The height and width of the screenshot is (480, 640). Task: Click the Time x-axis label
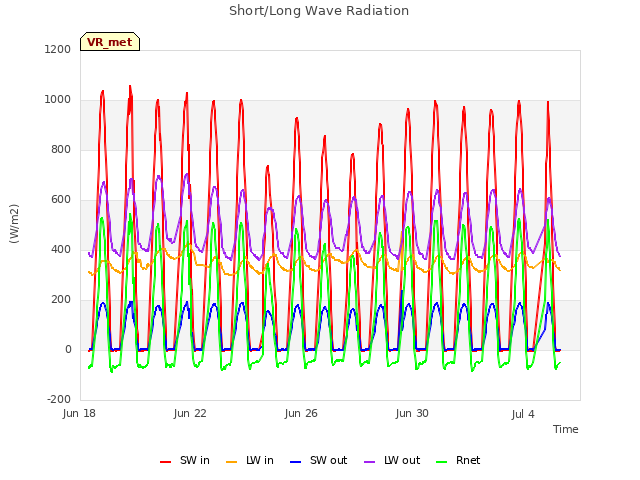tap(565, 429)
